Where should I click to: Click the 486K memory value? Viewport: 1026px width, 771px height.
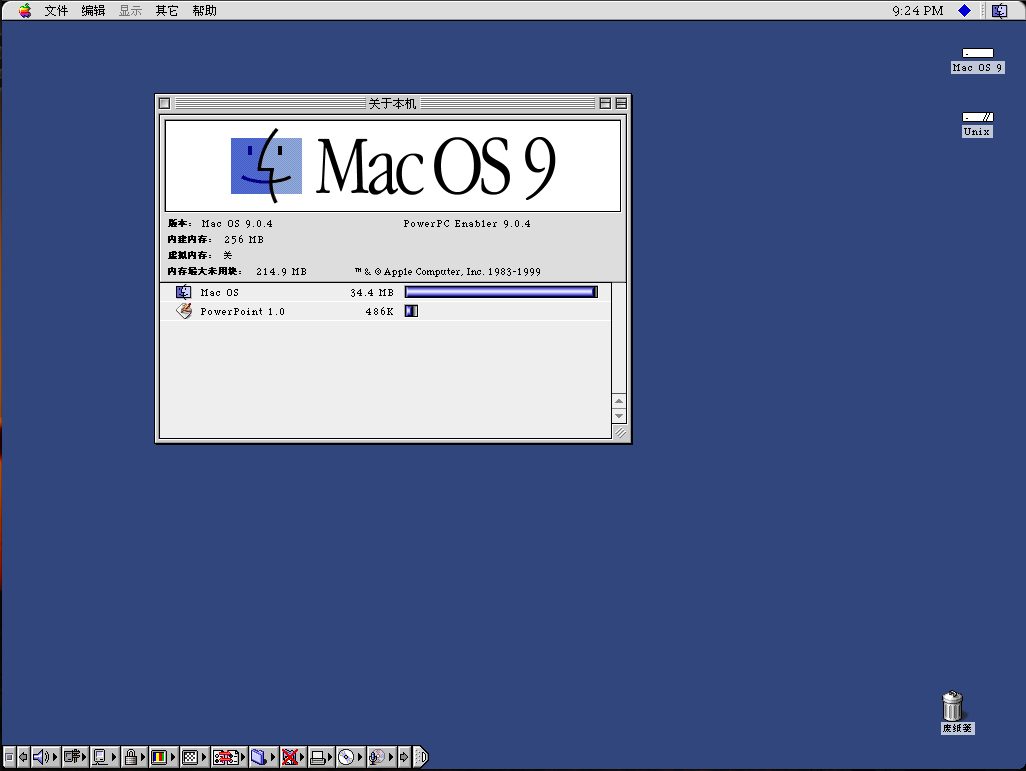[x=380, y=312]
